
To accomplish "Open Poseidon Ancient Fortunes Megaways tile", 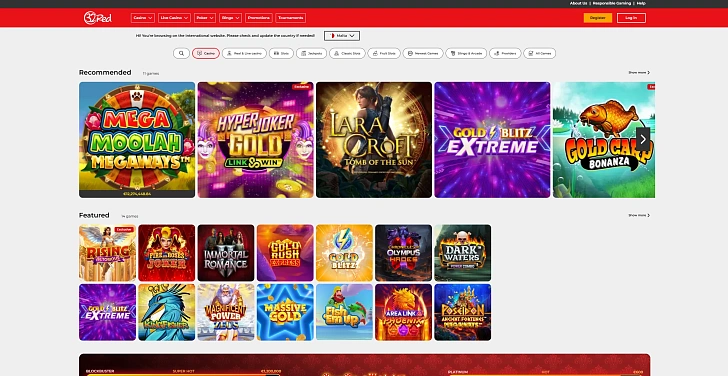I will [462, 312].
